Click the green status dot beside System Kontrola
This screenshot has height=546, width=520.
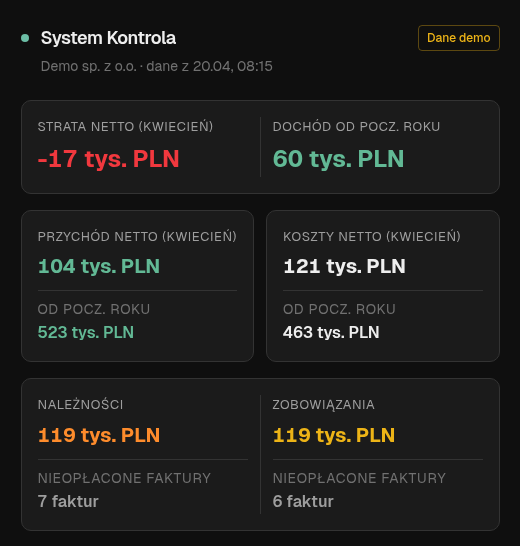25,38
